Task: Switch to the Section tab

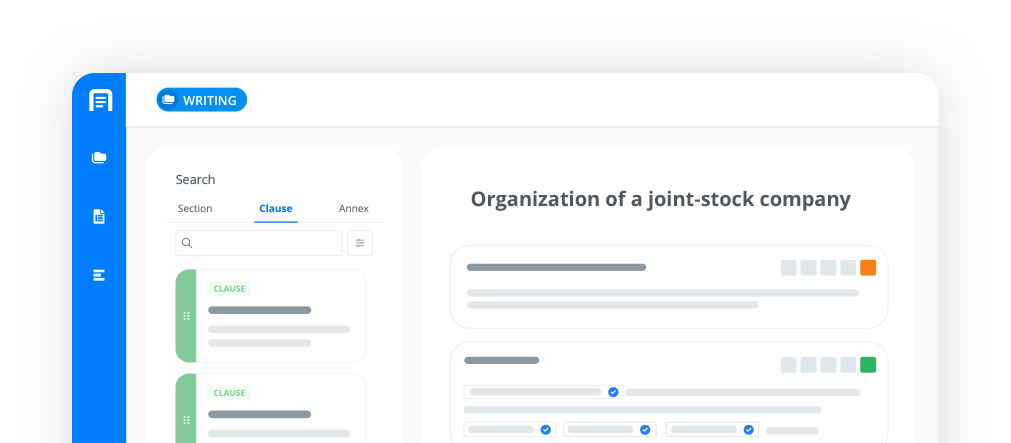Action: tap(195, 209)
